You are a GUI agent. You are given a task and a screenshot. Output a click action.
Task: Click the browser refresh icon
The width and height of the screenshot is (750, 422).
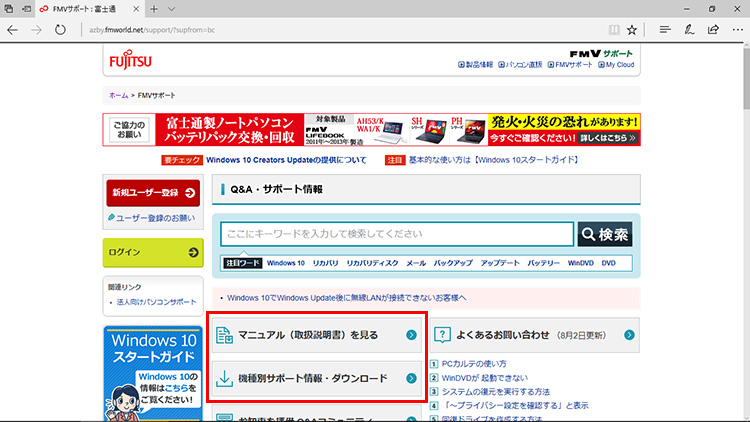pyautogui.click(x=61, y=30)
